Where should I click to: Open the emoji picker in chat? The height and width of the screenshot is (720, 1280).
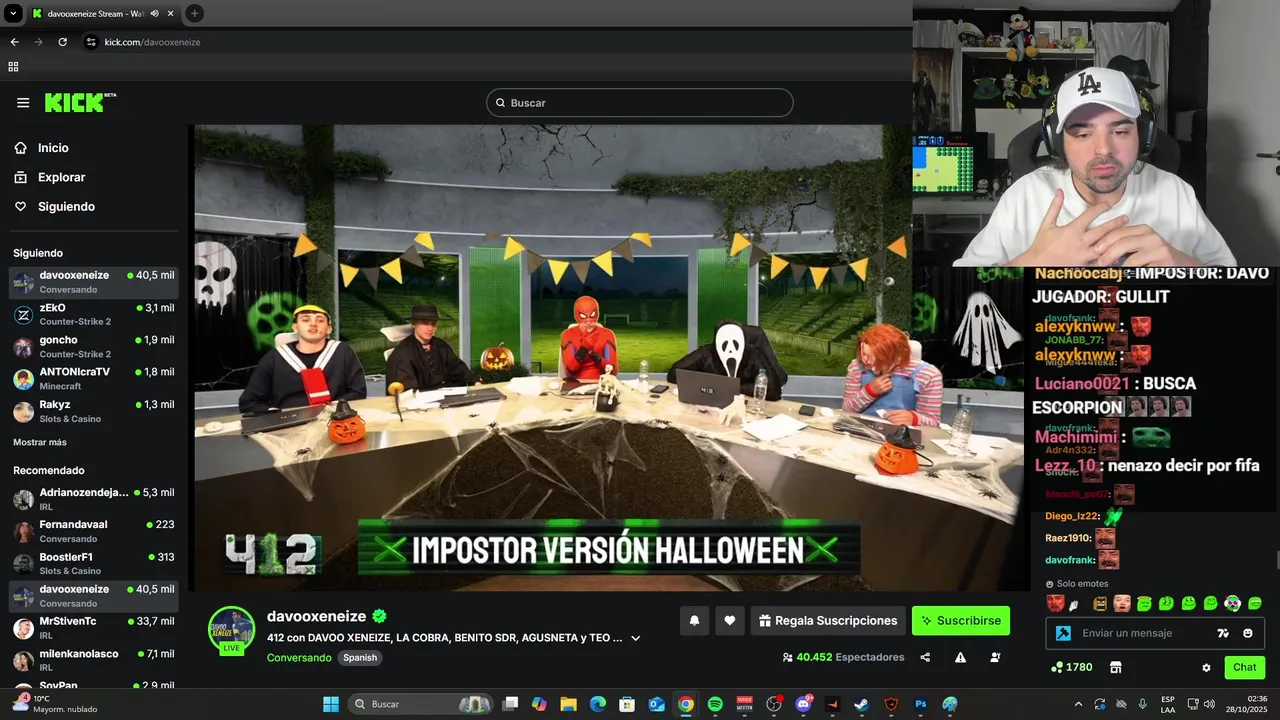1248,633
